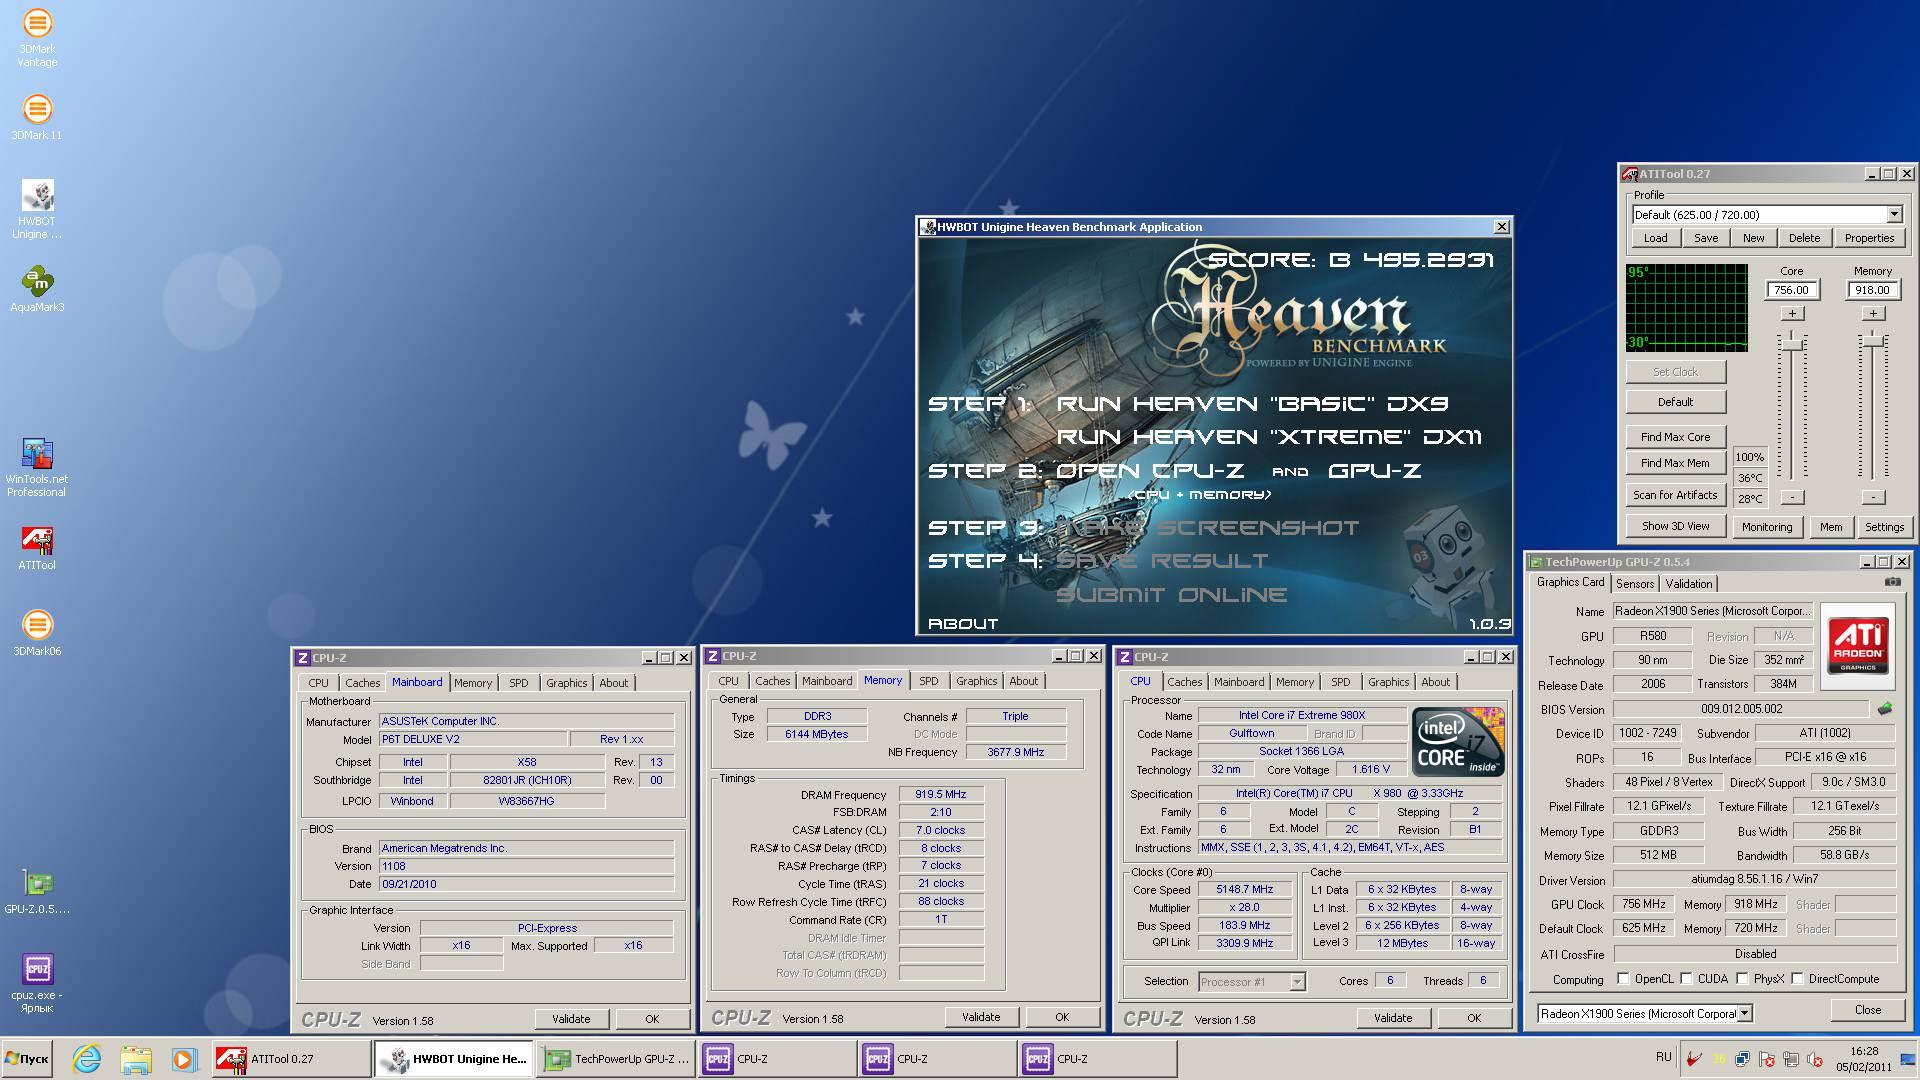Open the ATITool desktop icon
The height and width of the screenshot is (1080, 1920).
(37, 548)
